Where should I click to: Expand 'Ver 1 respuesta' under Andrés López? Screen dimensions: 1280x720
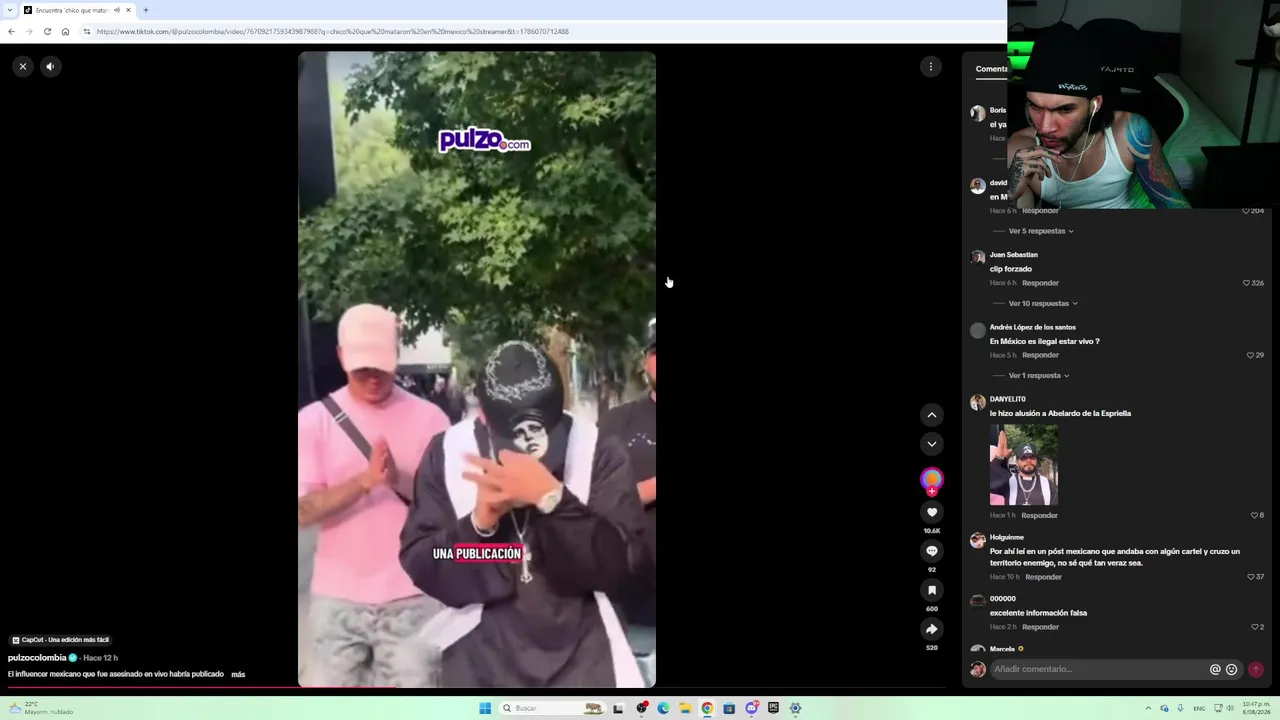pyautogui.click(x=1039, y=376)
